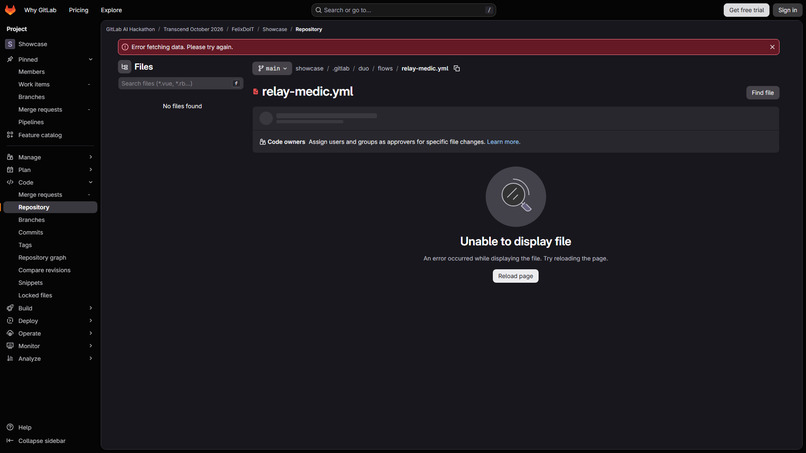
Task: Click the Manage section icon
Action: point(10,157)
